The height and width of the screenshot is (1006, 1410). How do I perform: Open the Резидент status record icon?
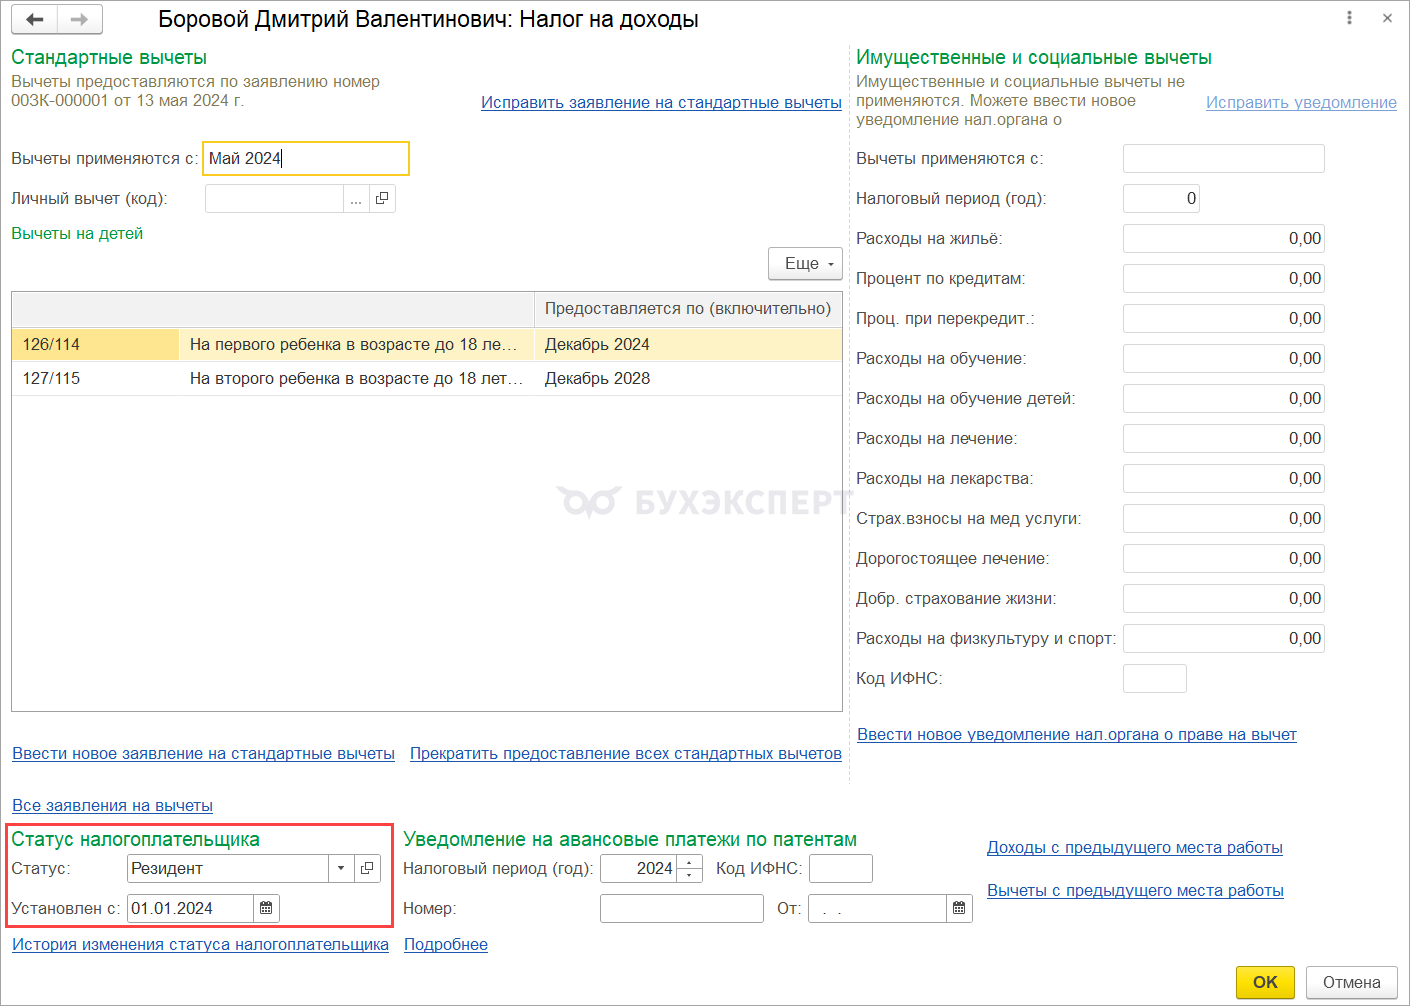pyautogui.click(x=367, y=868)
